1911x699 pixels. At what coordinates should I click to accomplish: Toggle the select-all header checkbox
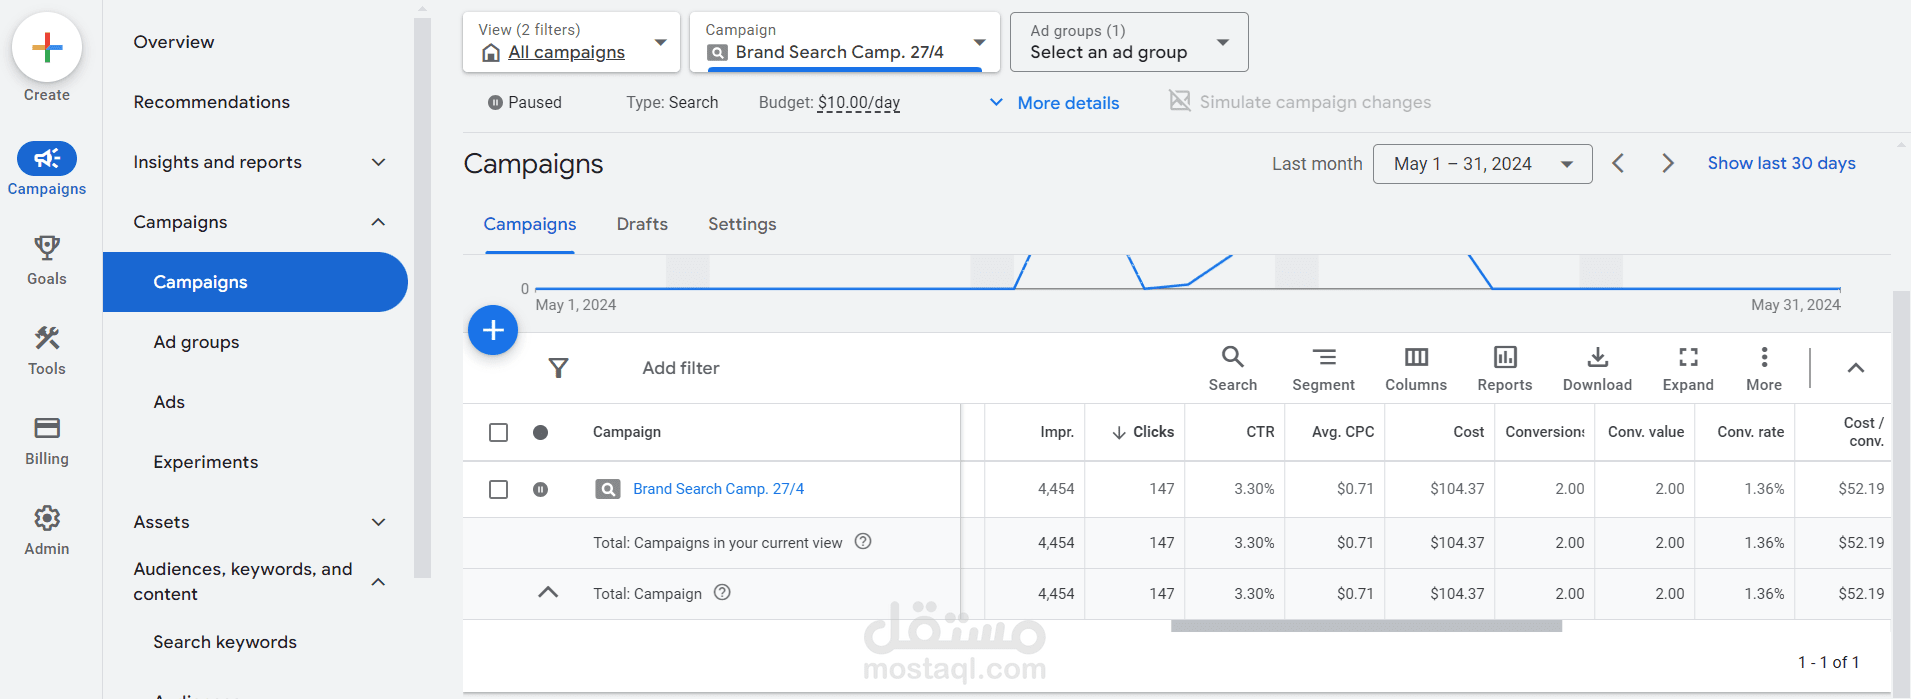[x=498, y=432]
